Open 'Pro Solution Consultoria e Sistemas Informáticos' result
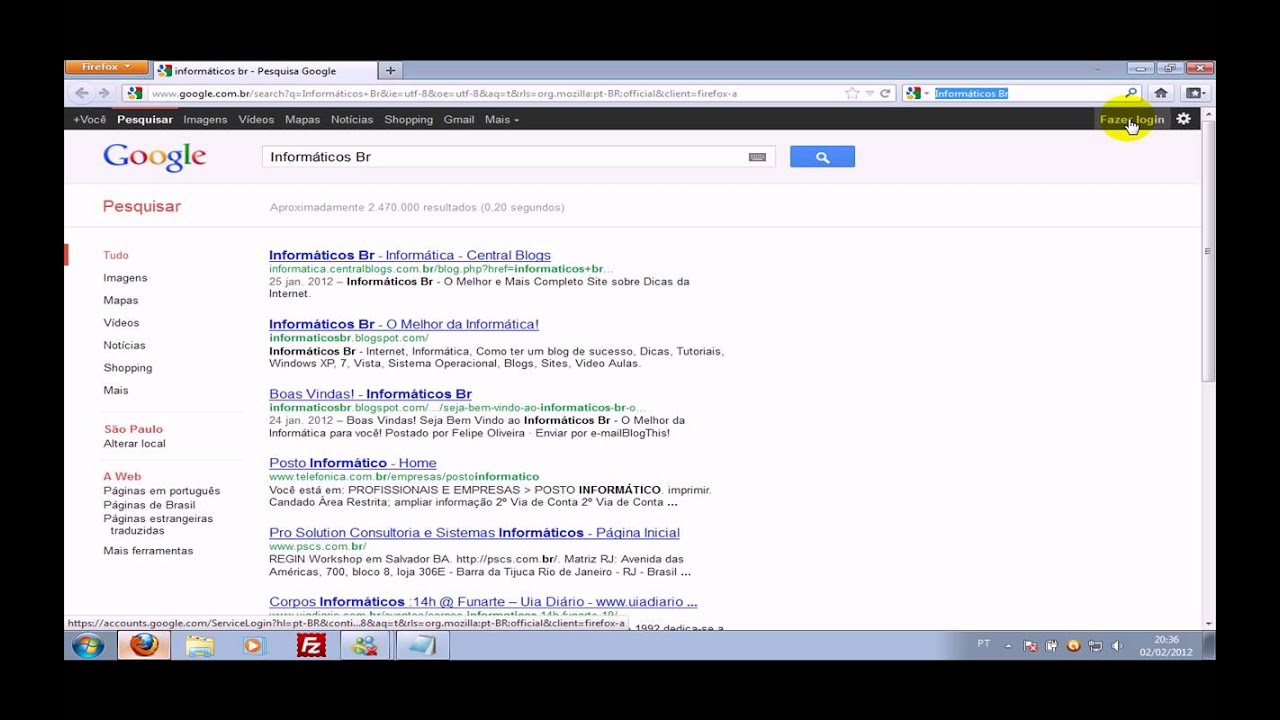 pos(474,533)
